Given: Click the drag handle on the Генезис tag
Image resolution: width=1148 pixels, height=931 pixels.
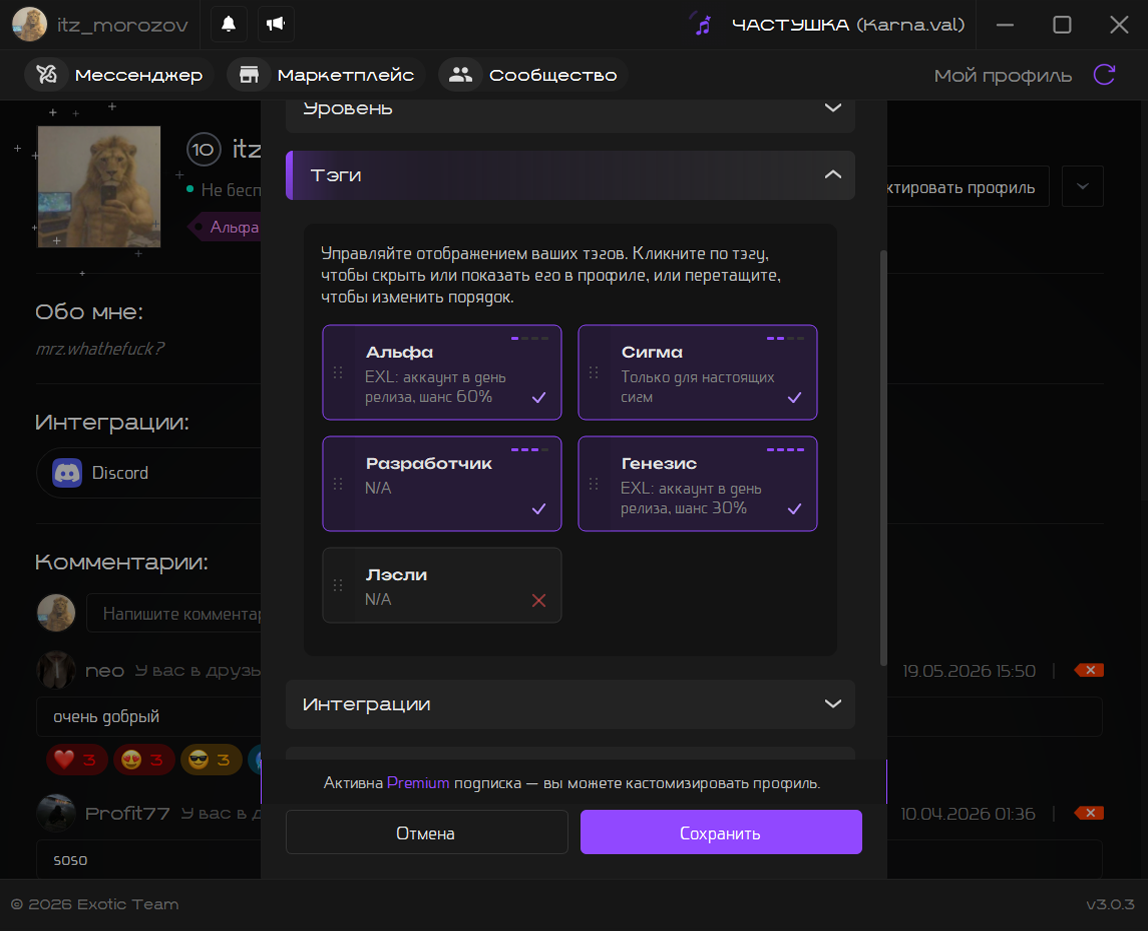Looking at the screenshot, I should click(594, 484).
